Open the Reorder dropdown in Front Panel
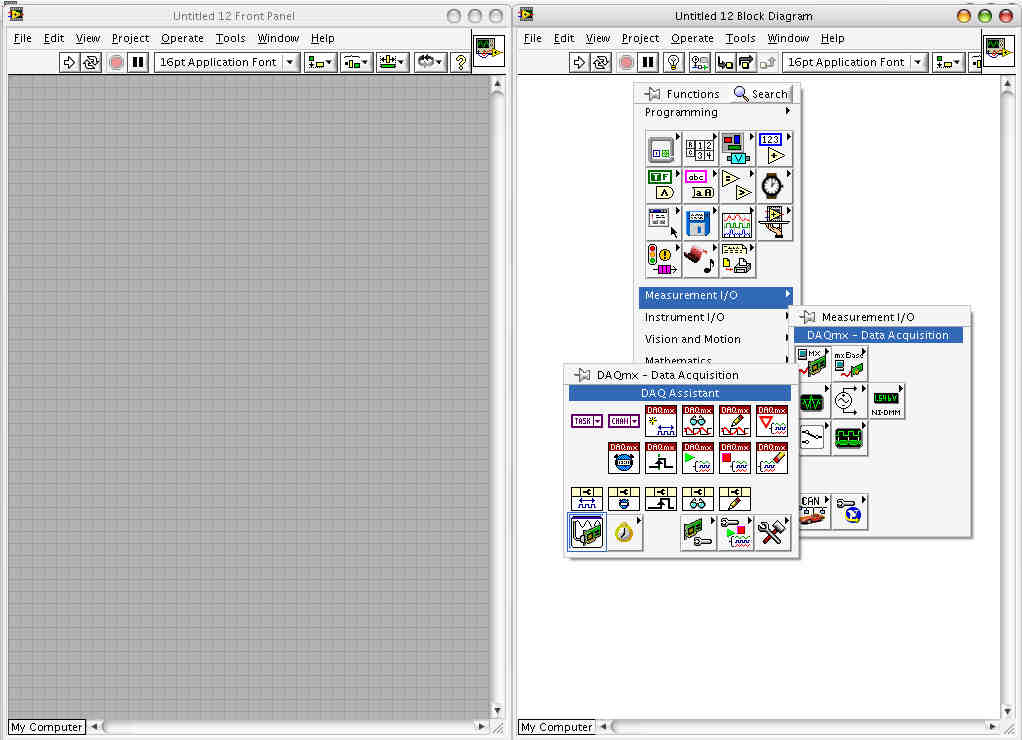This screenshot has width=1022, height=740. pos(430,62)
